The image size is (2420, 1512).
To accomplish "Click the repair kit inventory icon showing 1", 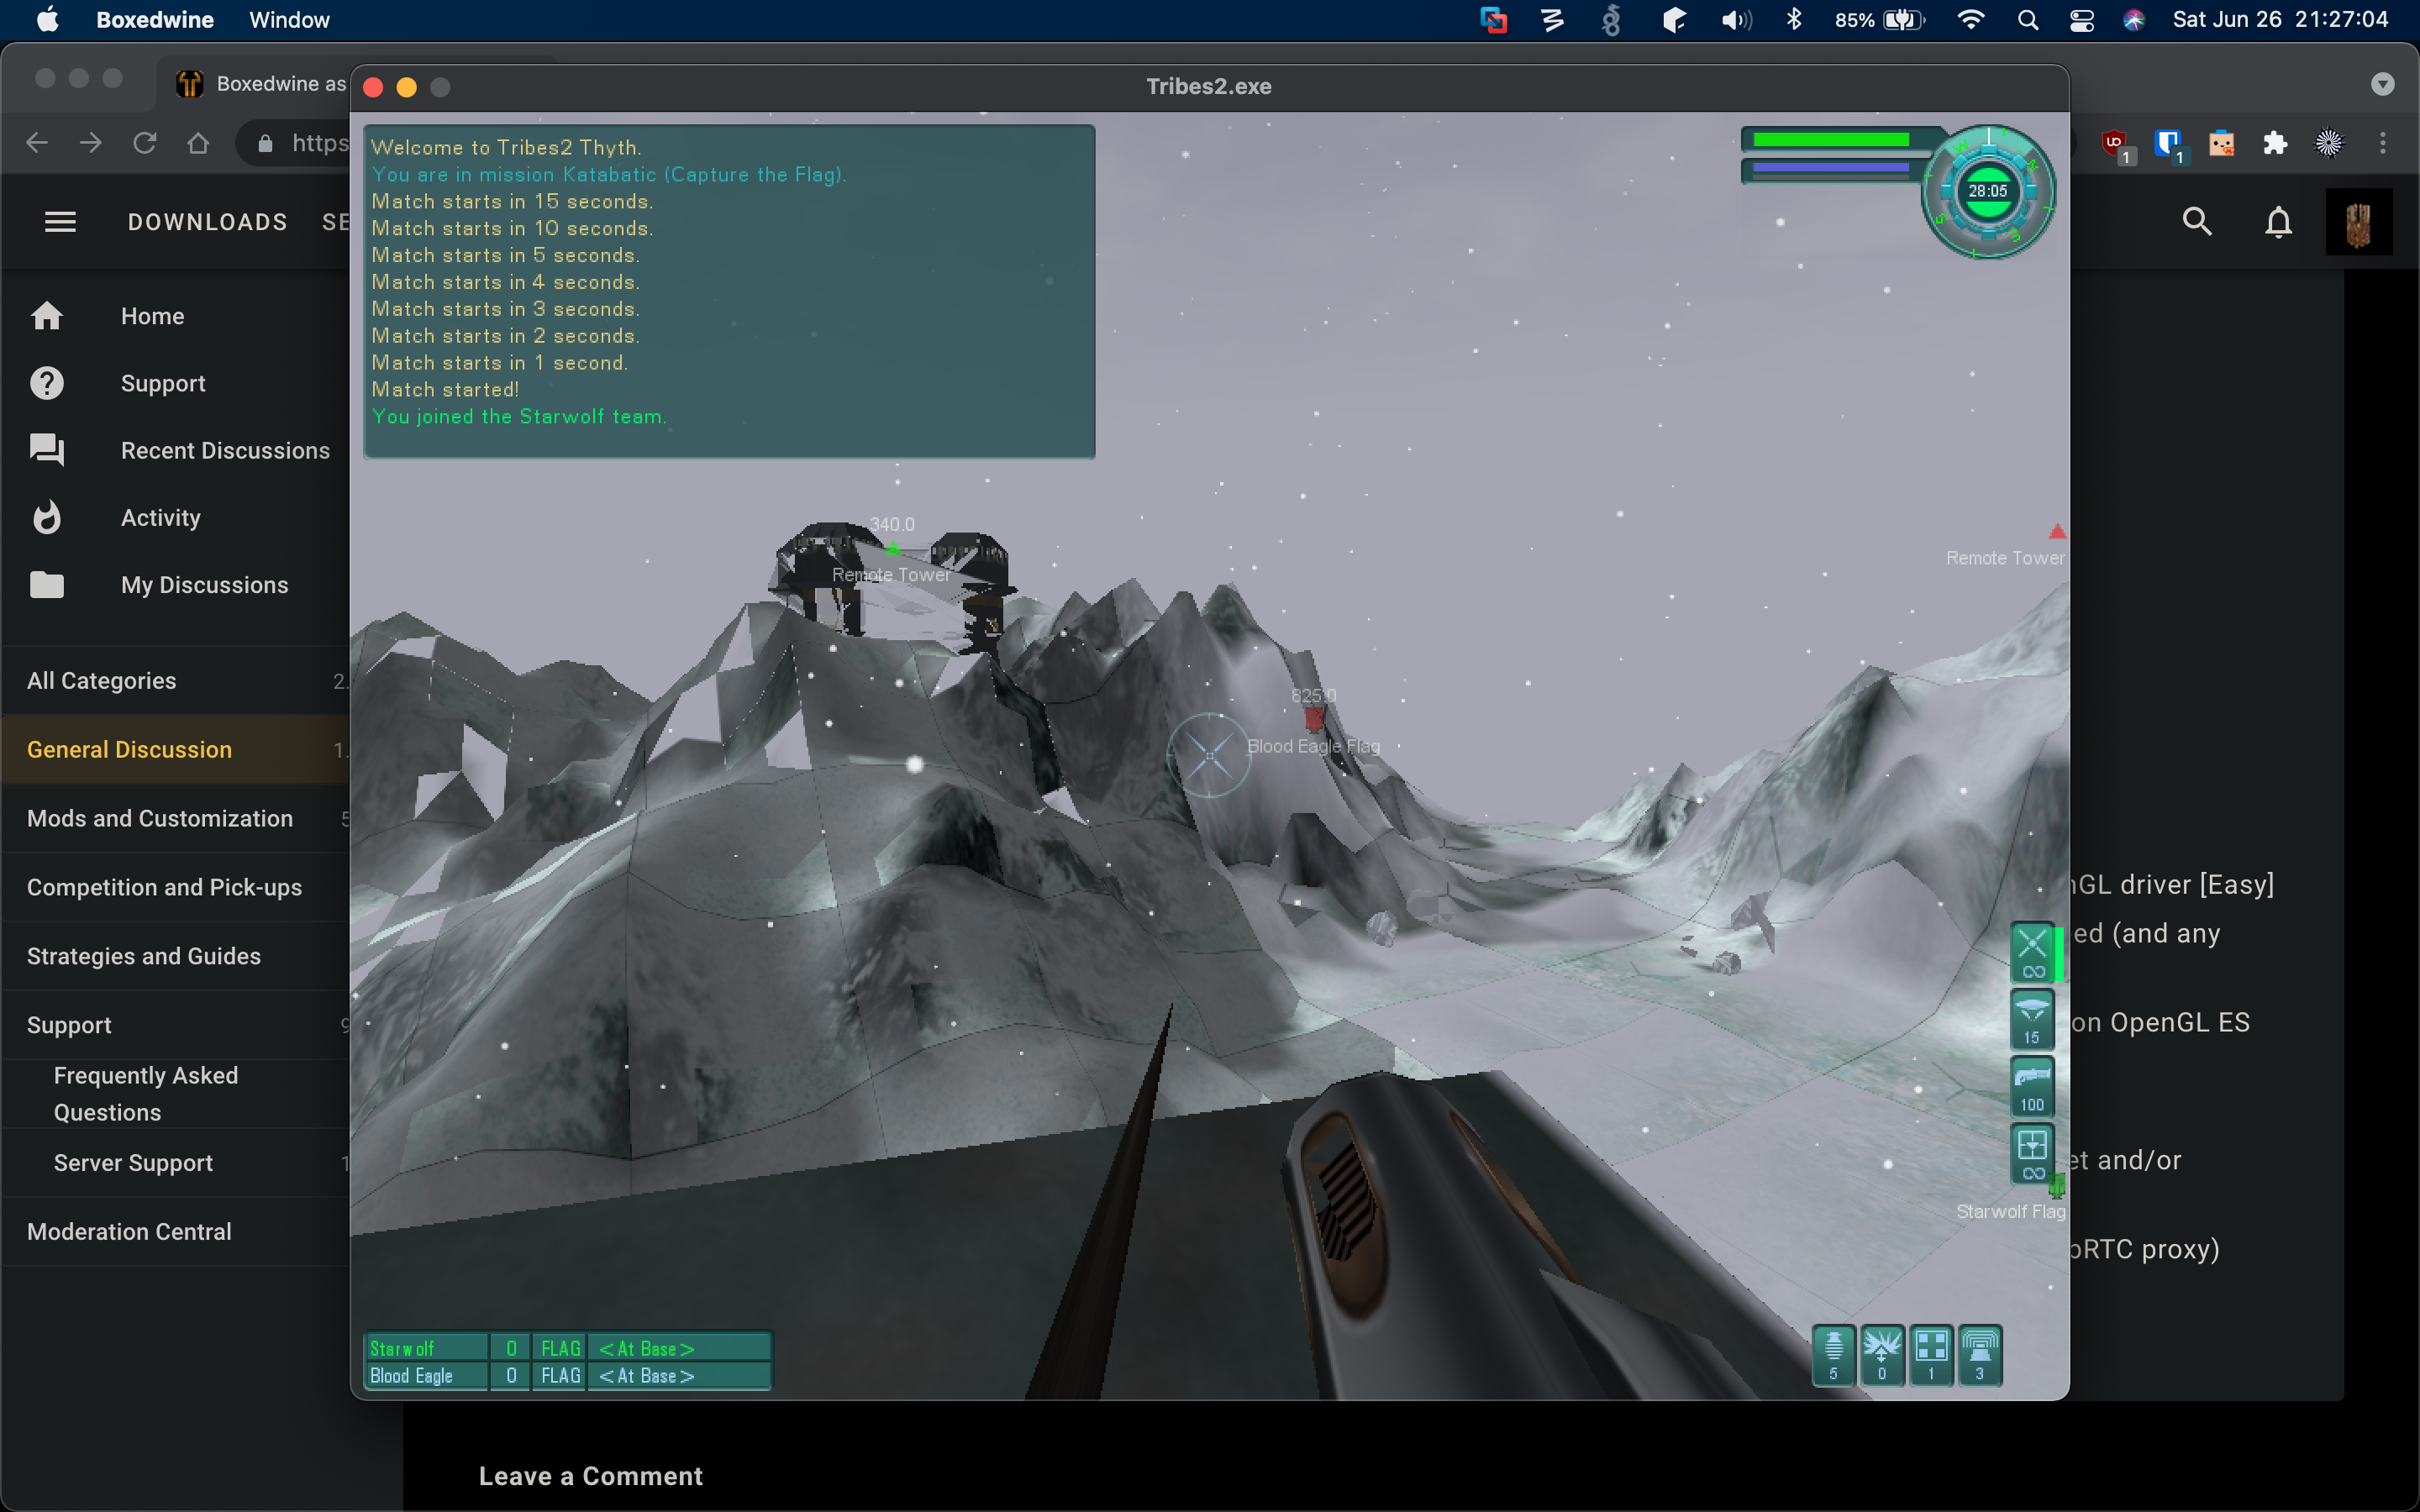I will (1931, 1355).
